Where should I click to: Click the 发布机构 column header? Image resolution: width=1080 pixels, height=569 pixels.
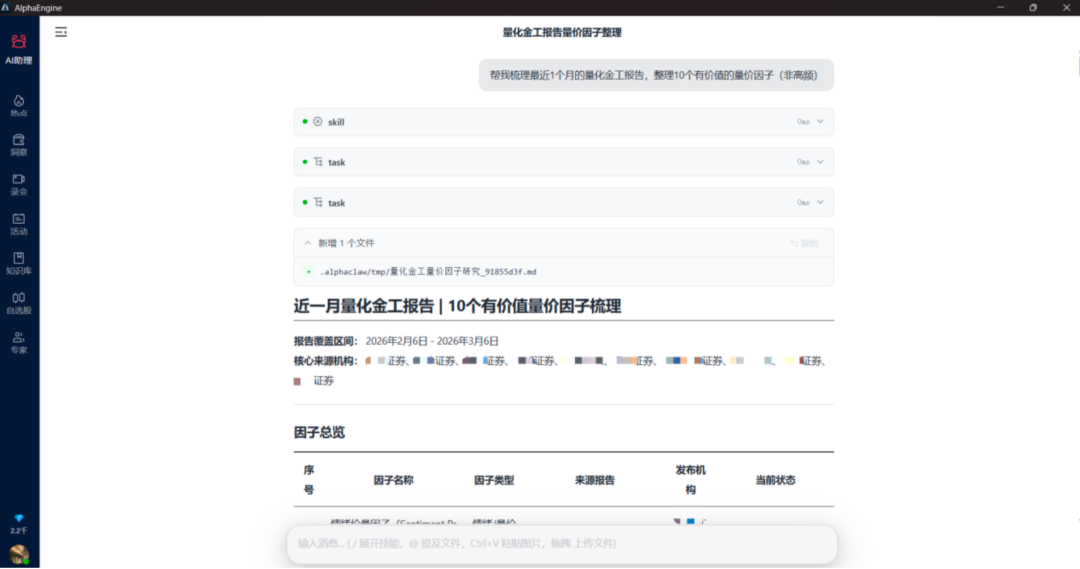(690, 480)
